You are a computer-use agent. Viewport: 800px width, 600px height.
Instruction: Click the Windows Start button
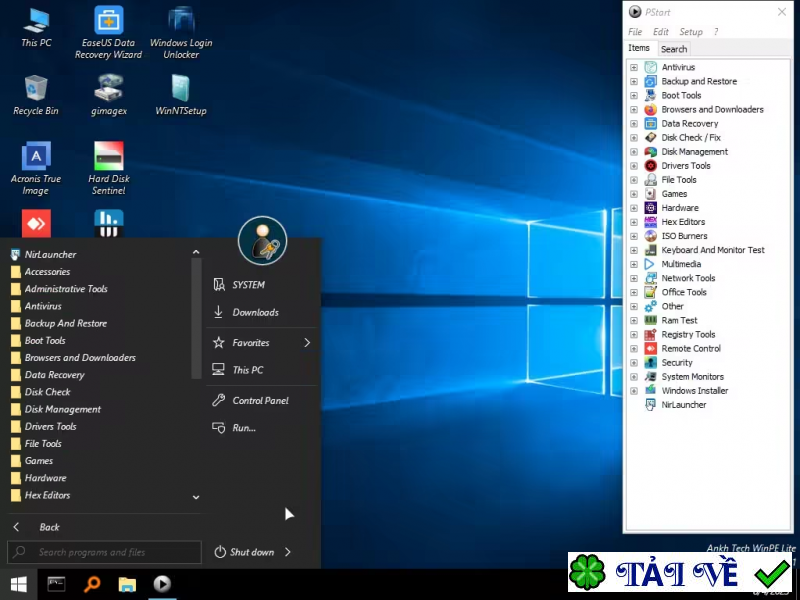click(18, 584)
